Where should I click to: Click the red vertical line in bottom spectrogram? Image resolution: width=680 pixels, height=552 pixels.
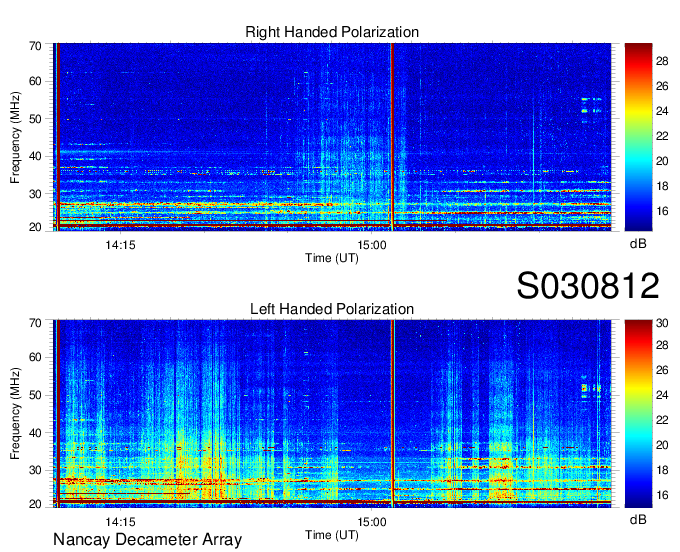click(x=392, y=413)
